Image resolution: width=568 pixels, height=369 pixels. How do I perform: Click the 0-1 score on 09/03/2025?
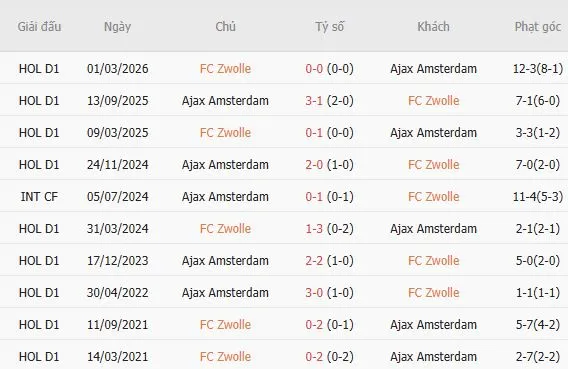pyautogui.click(x=314, y=133)
